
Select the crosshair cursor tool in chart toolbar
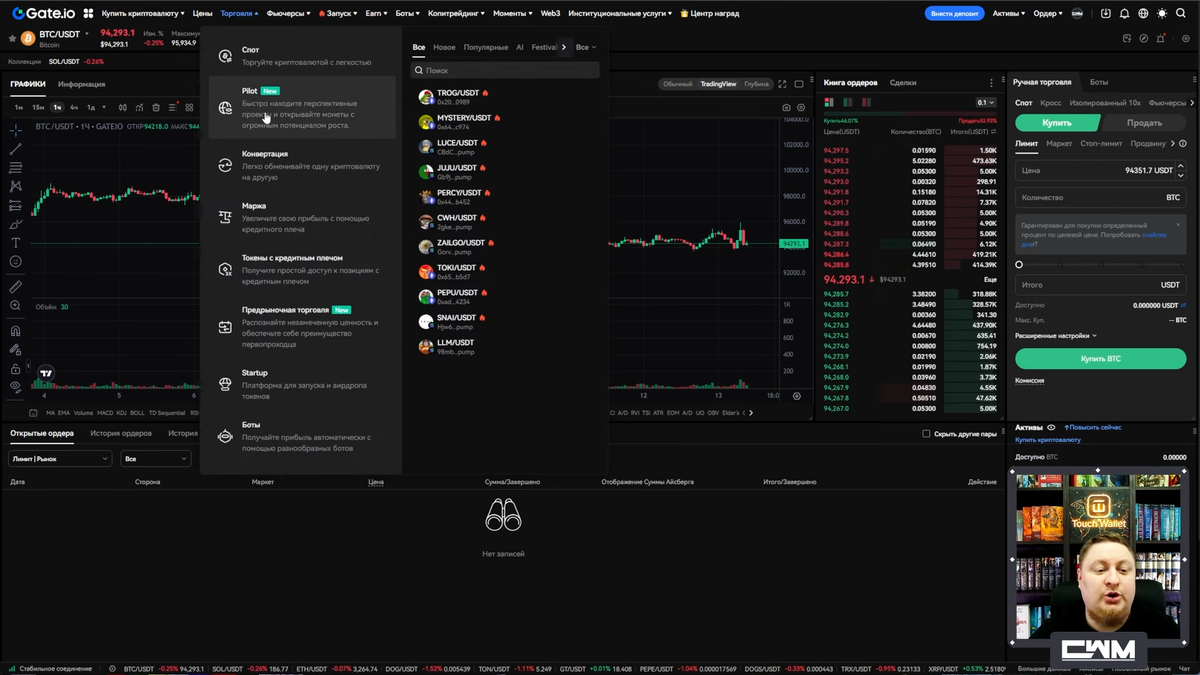coord(15,130)
